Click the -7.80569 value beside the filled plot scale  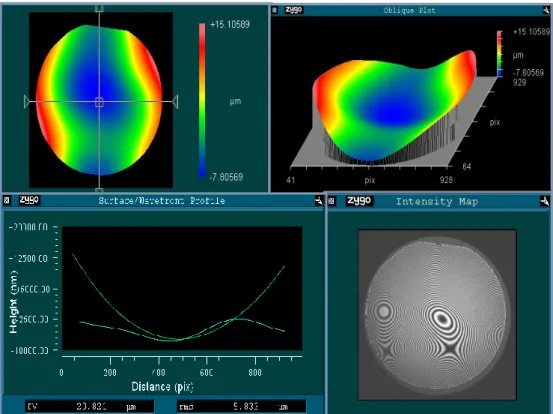(226, 177)
